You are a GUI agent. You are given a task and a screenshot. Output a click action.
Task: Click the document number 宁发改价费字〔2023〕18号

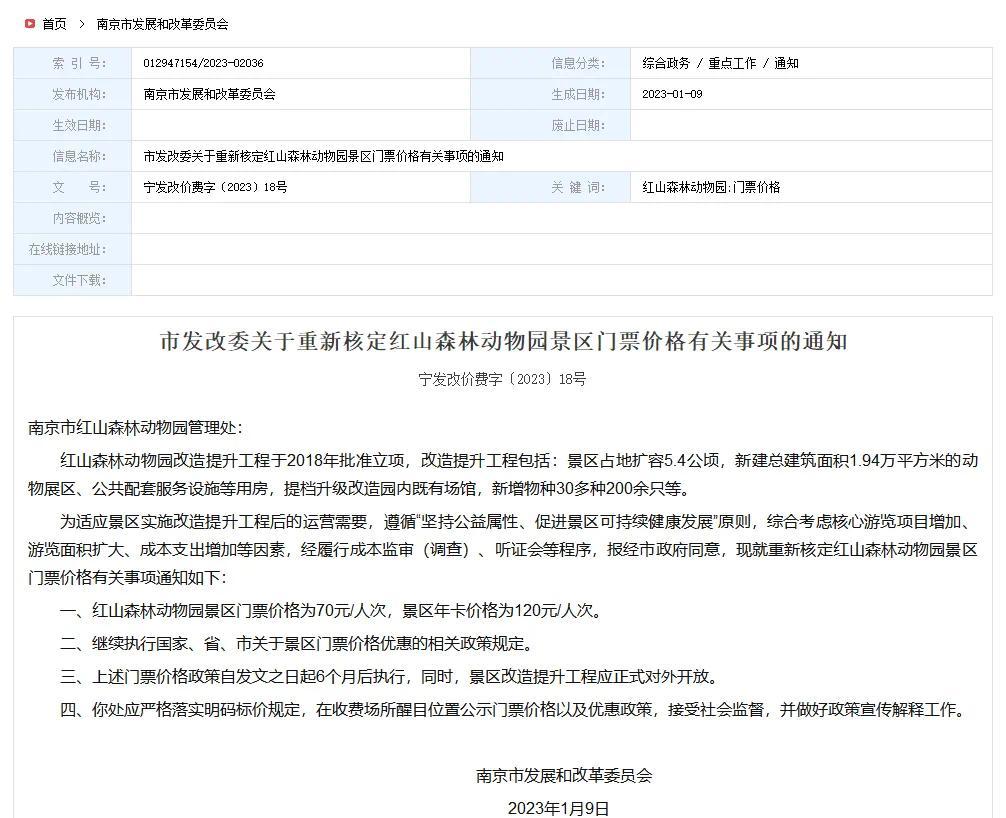click(x=219, y=187)
